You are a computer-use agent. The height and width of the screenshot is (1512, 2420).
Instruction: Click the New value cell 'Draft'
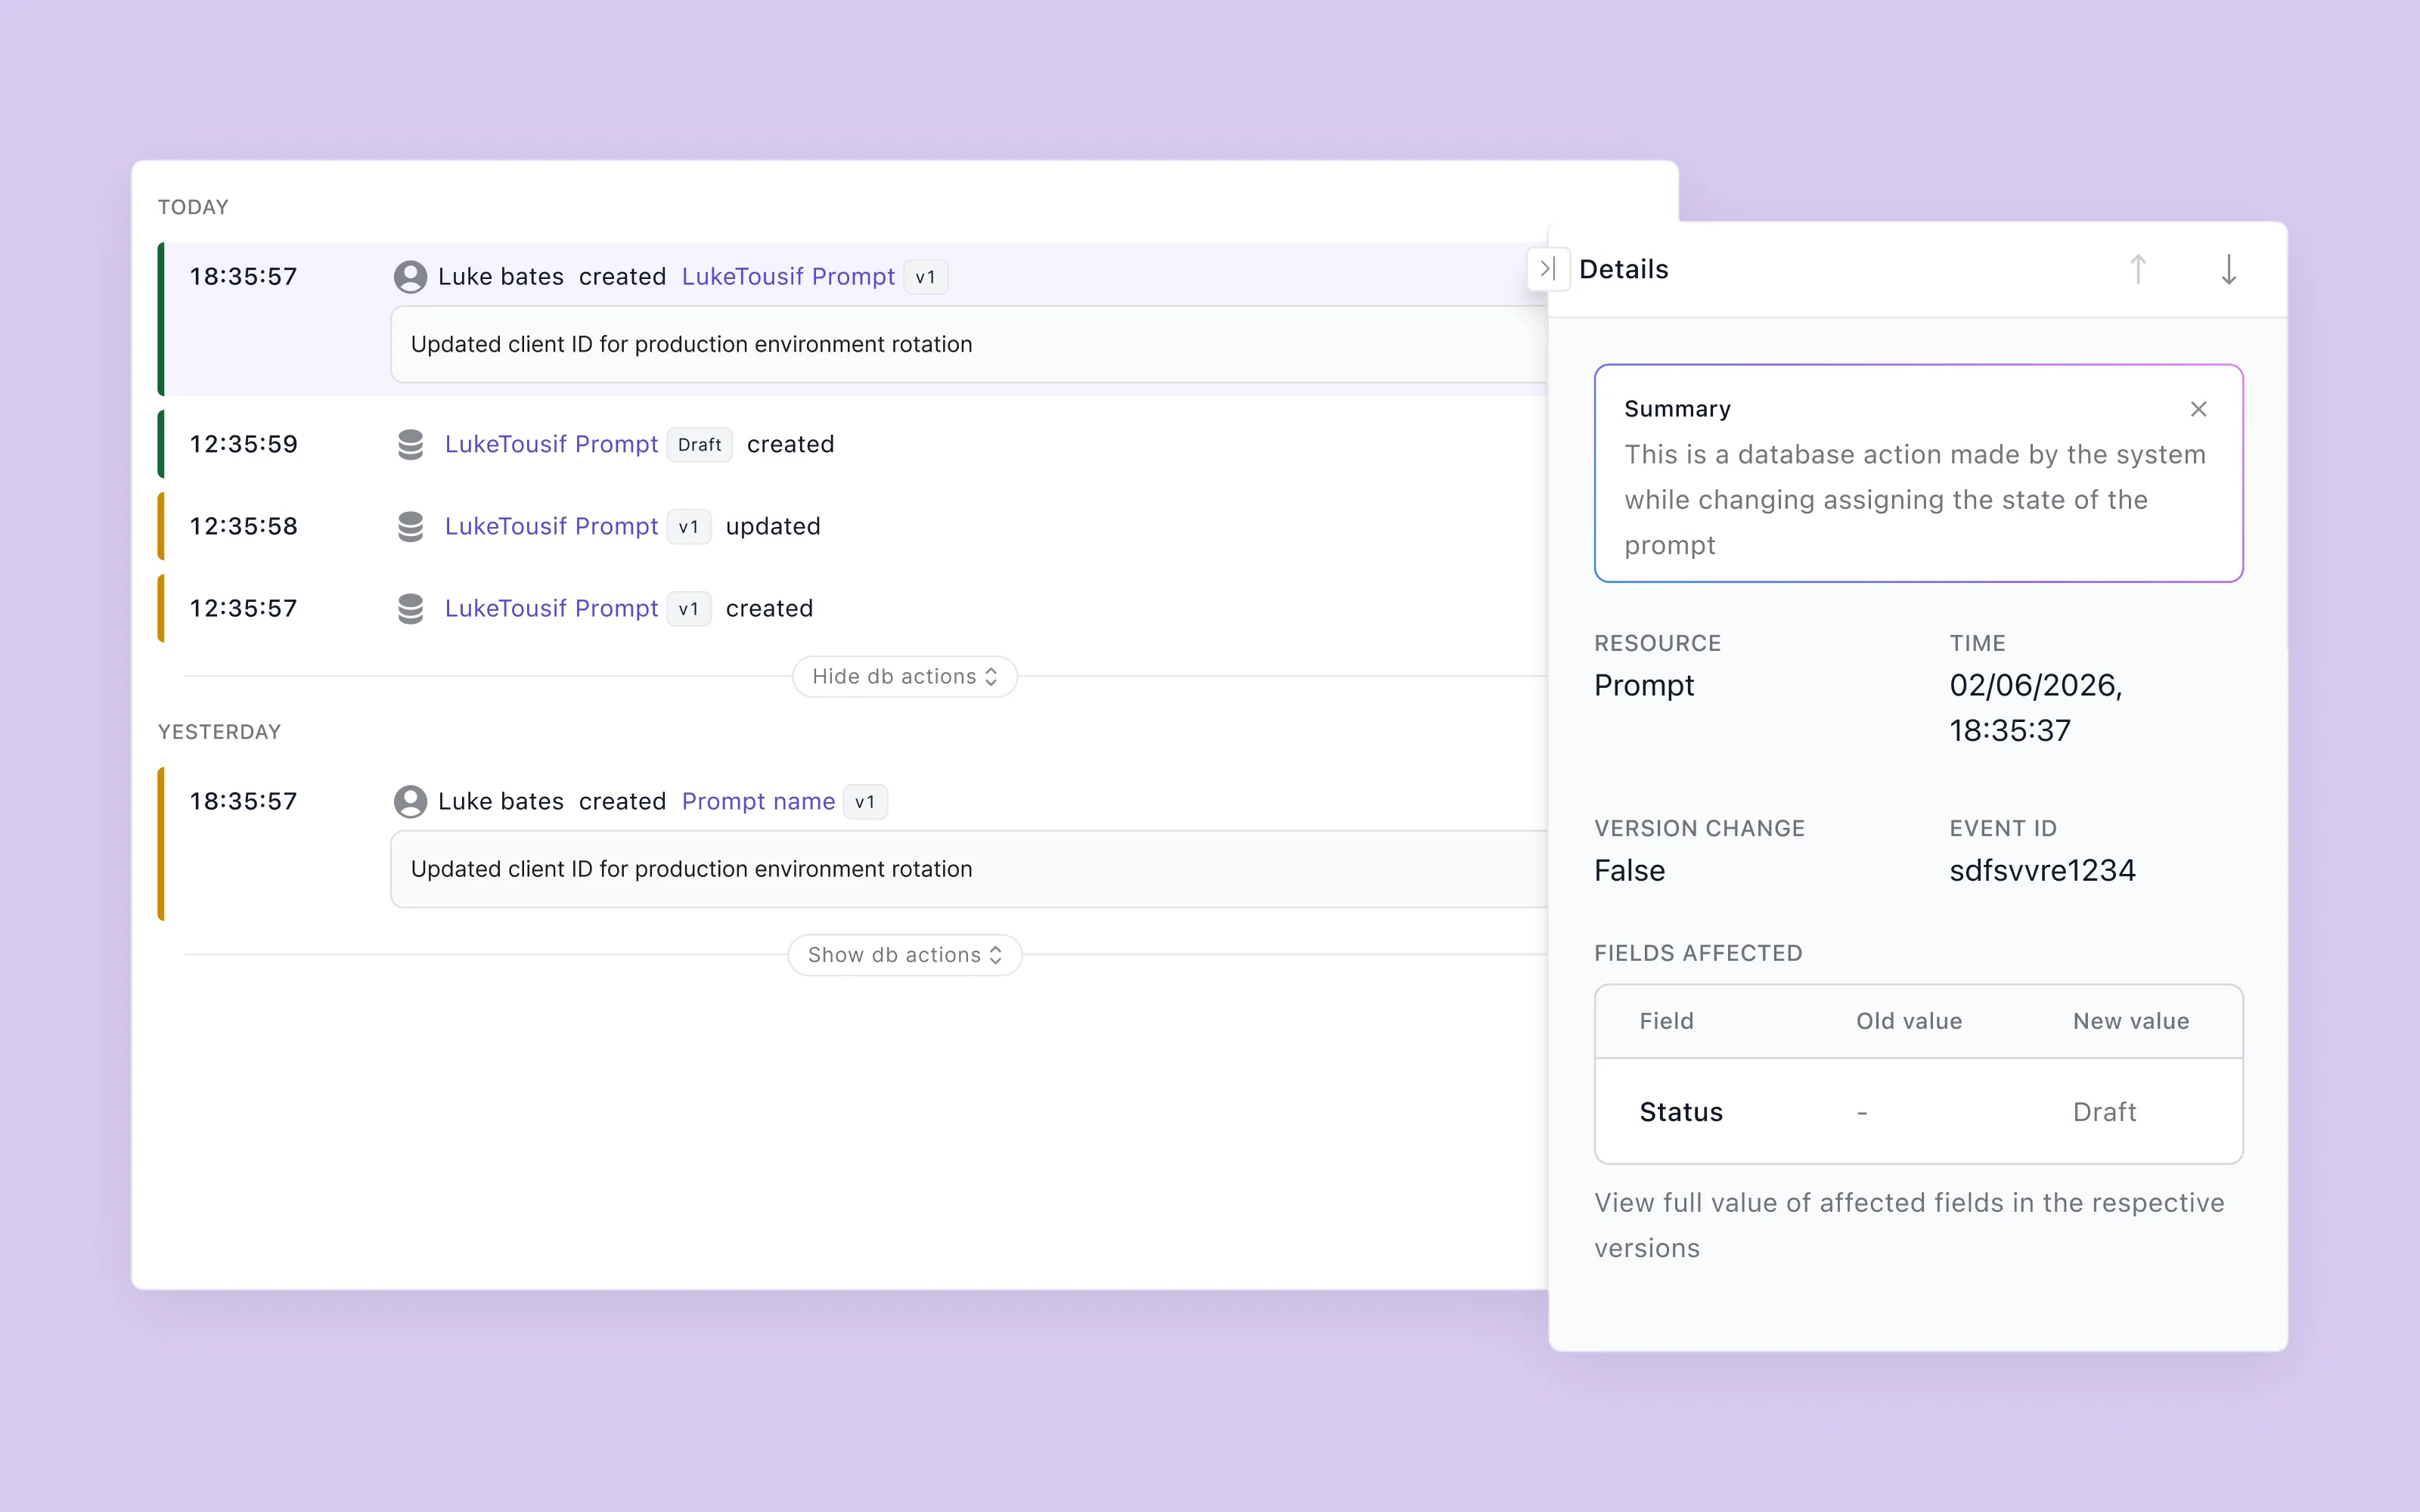(2104, 1112)
